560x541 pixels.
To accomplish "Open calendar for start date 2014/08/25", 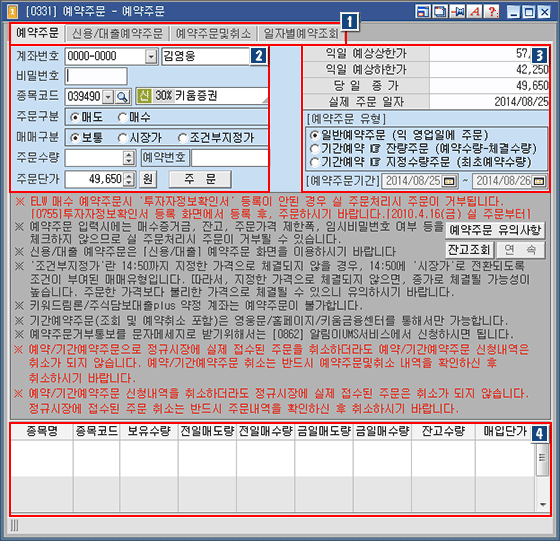I will point(449,181).
